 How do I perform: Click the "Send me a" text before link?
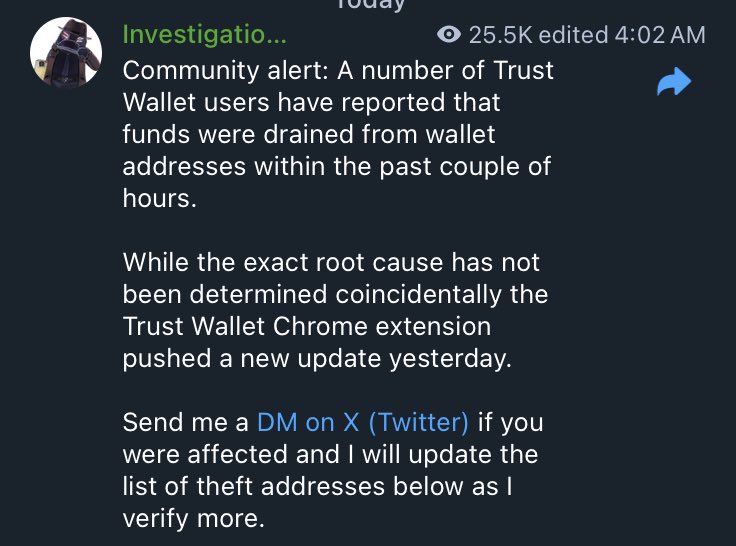[x=186, y=422]
